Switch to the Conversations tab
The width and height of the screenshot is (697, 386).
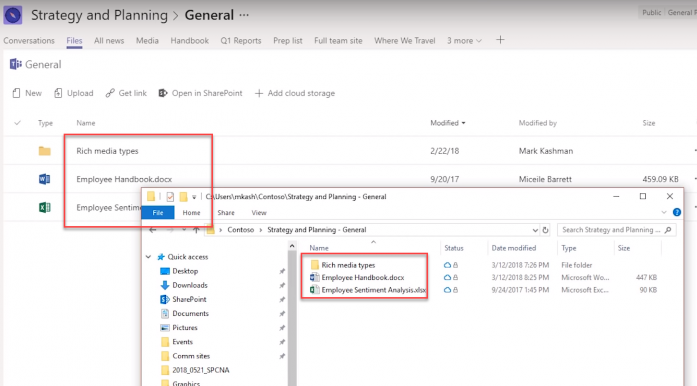29,40
